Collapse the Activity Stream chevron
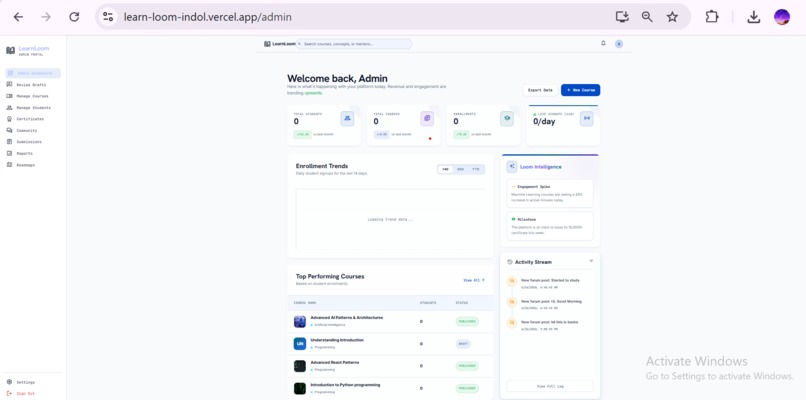 [x=591, y=261]
